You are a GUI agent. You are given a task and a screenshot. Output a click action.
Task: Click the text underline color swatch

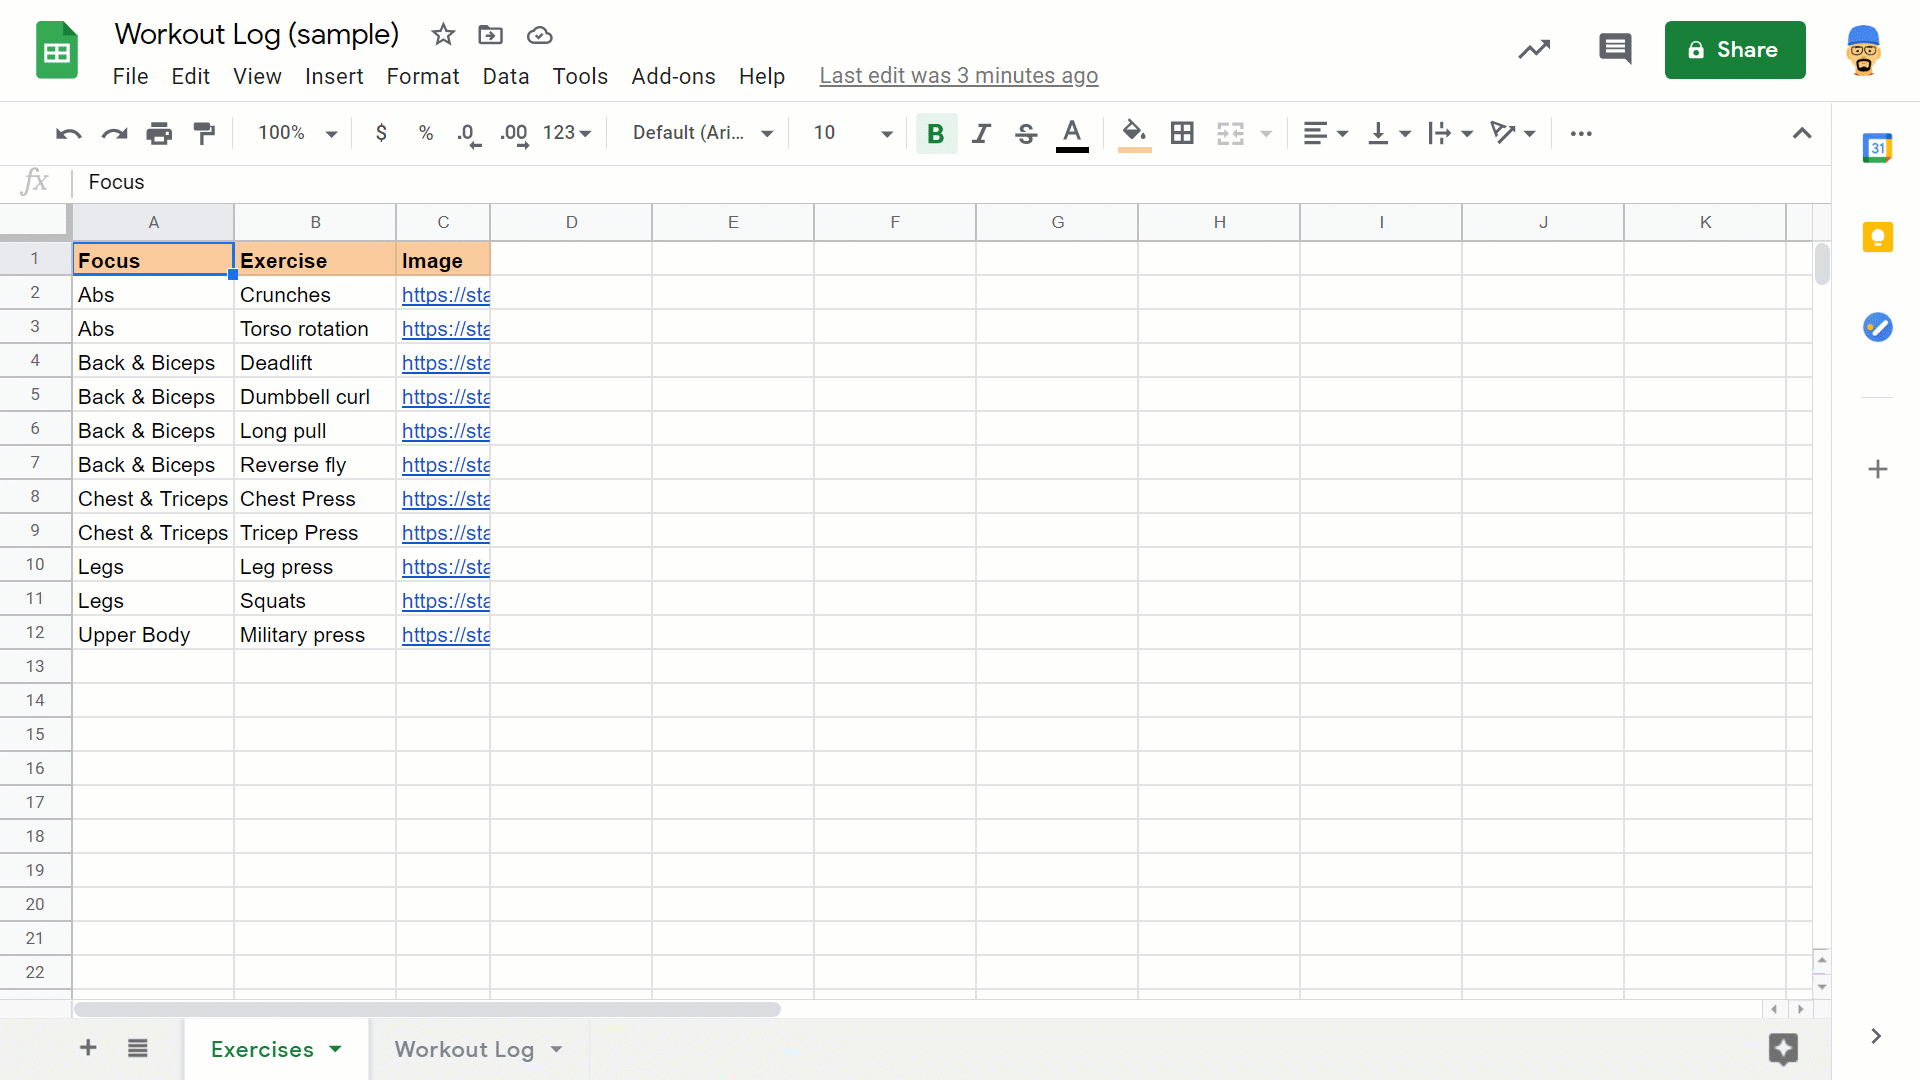point(1075,146)
